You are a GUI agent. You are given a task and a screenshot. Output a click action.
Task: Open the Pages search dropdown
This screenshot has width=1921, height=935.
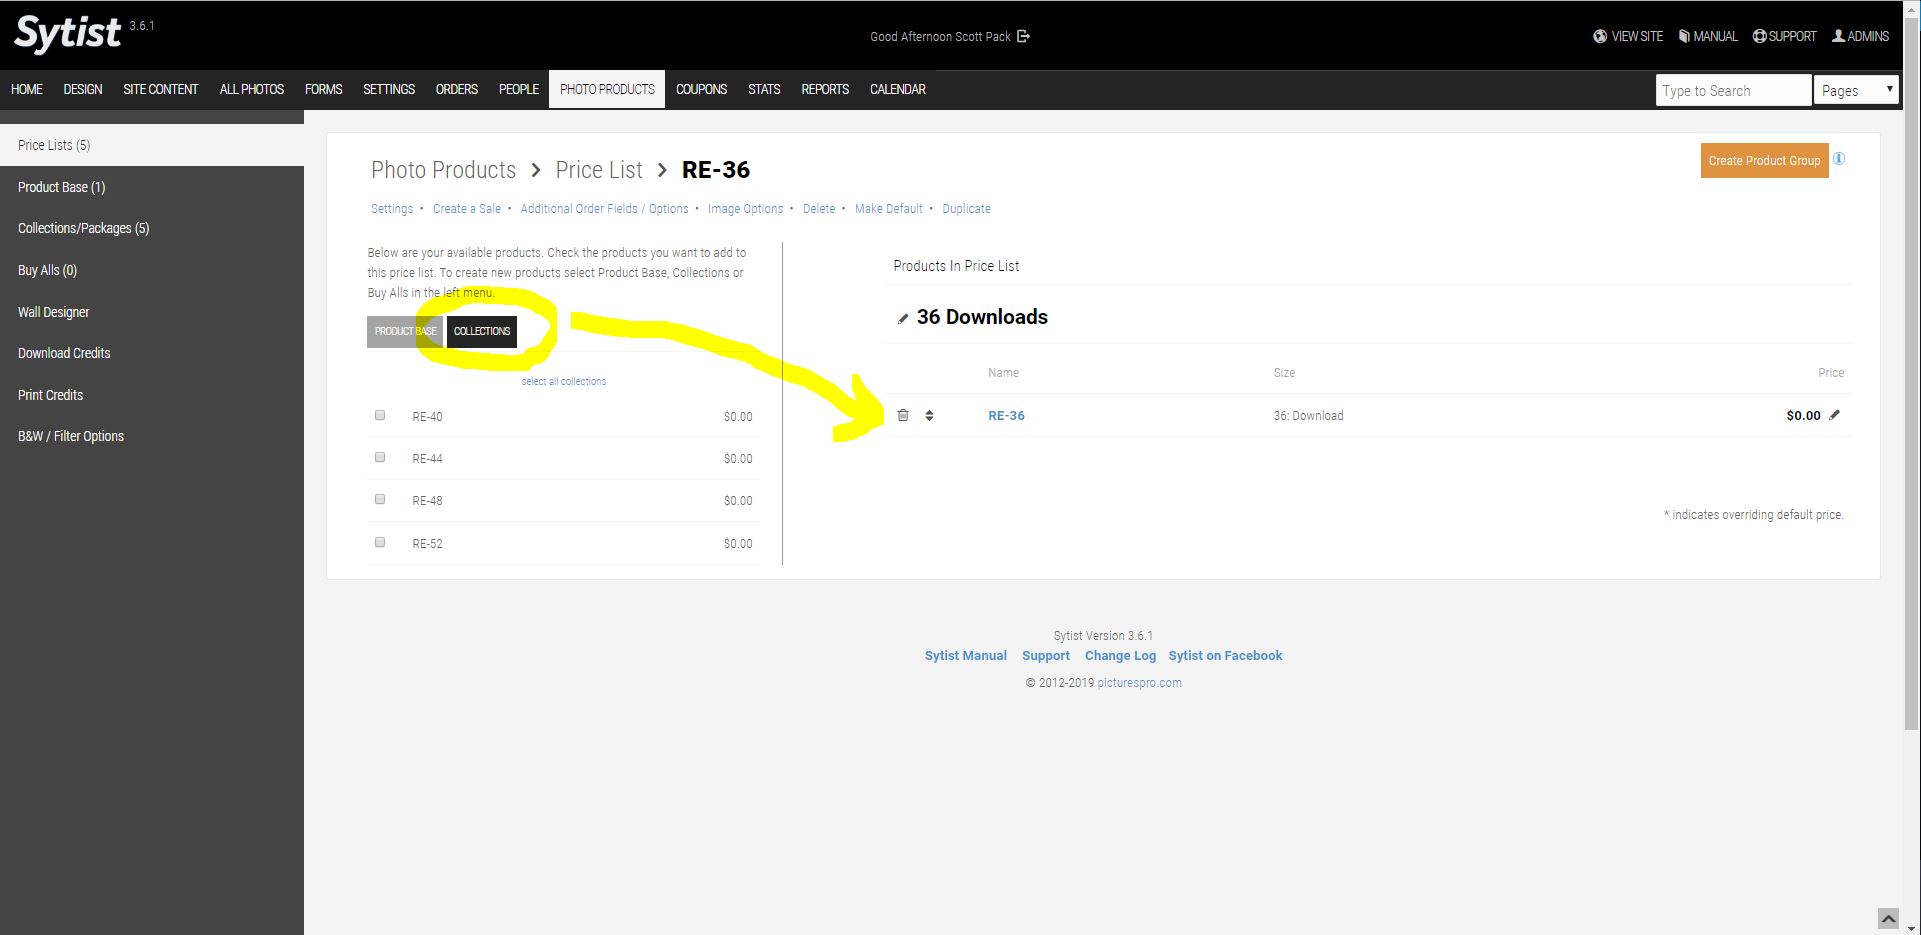1856,90
